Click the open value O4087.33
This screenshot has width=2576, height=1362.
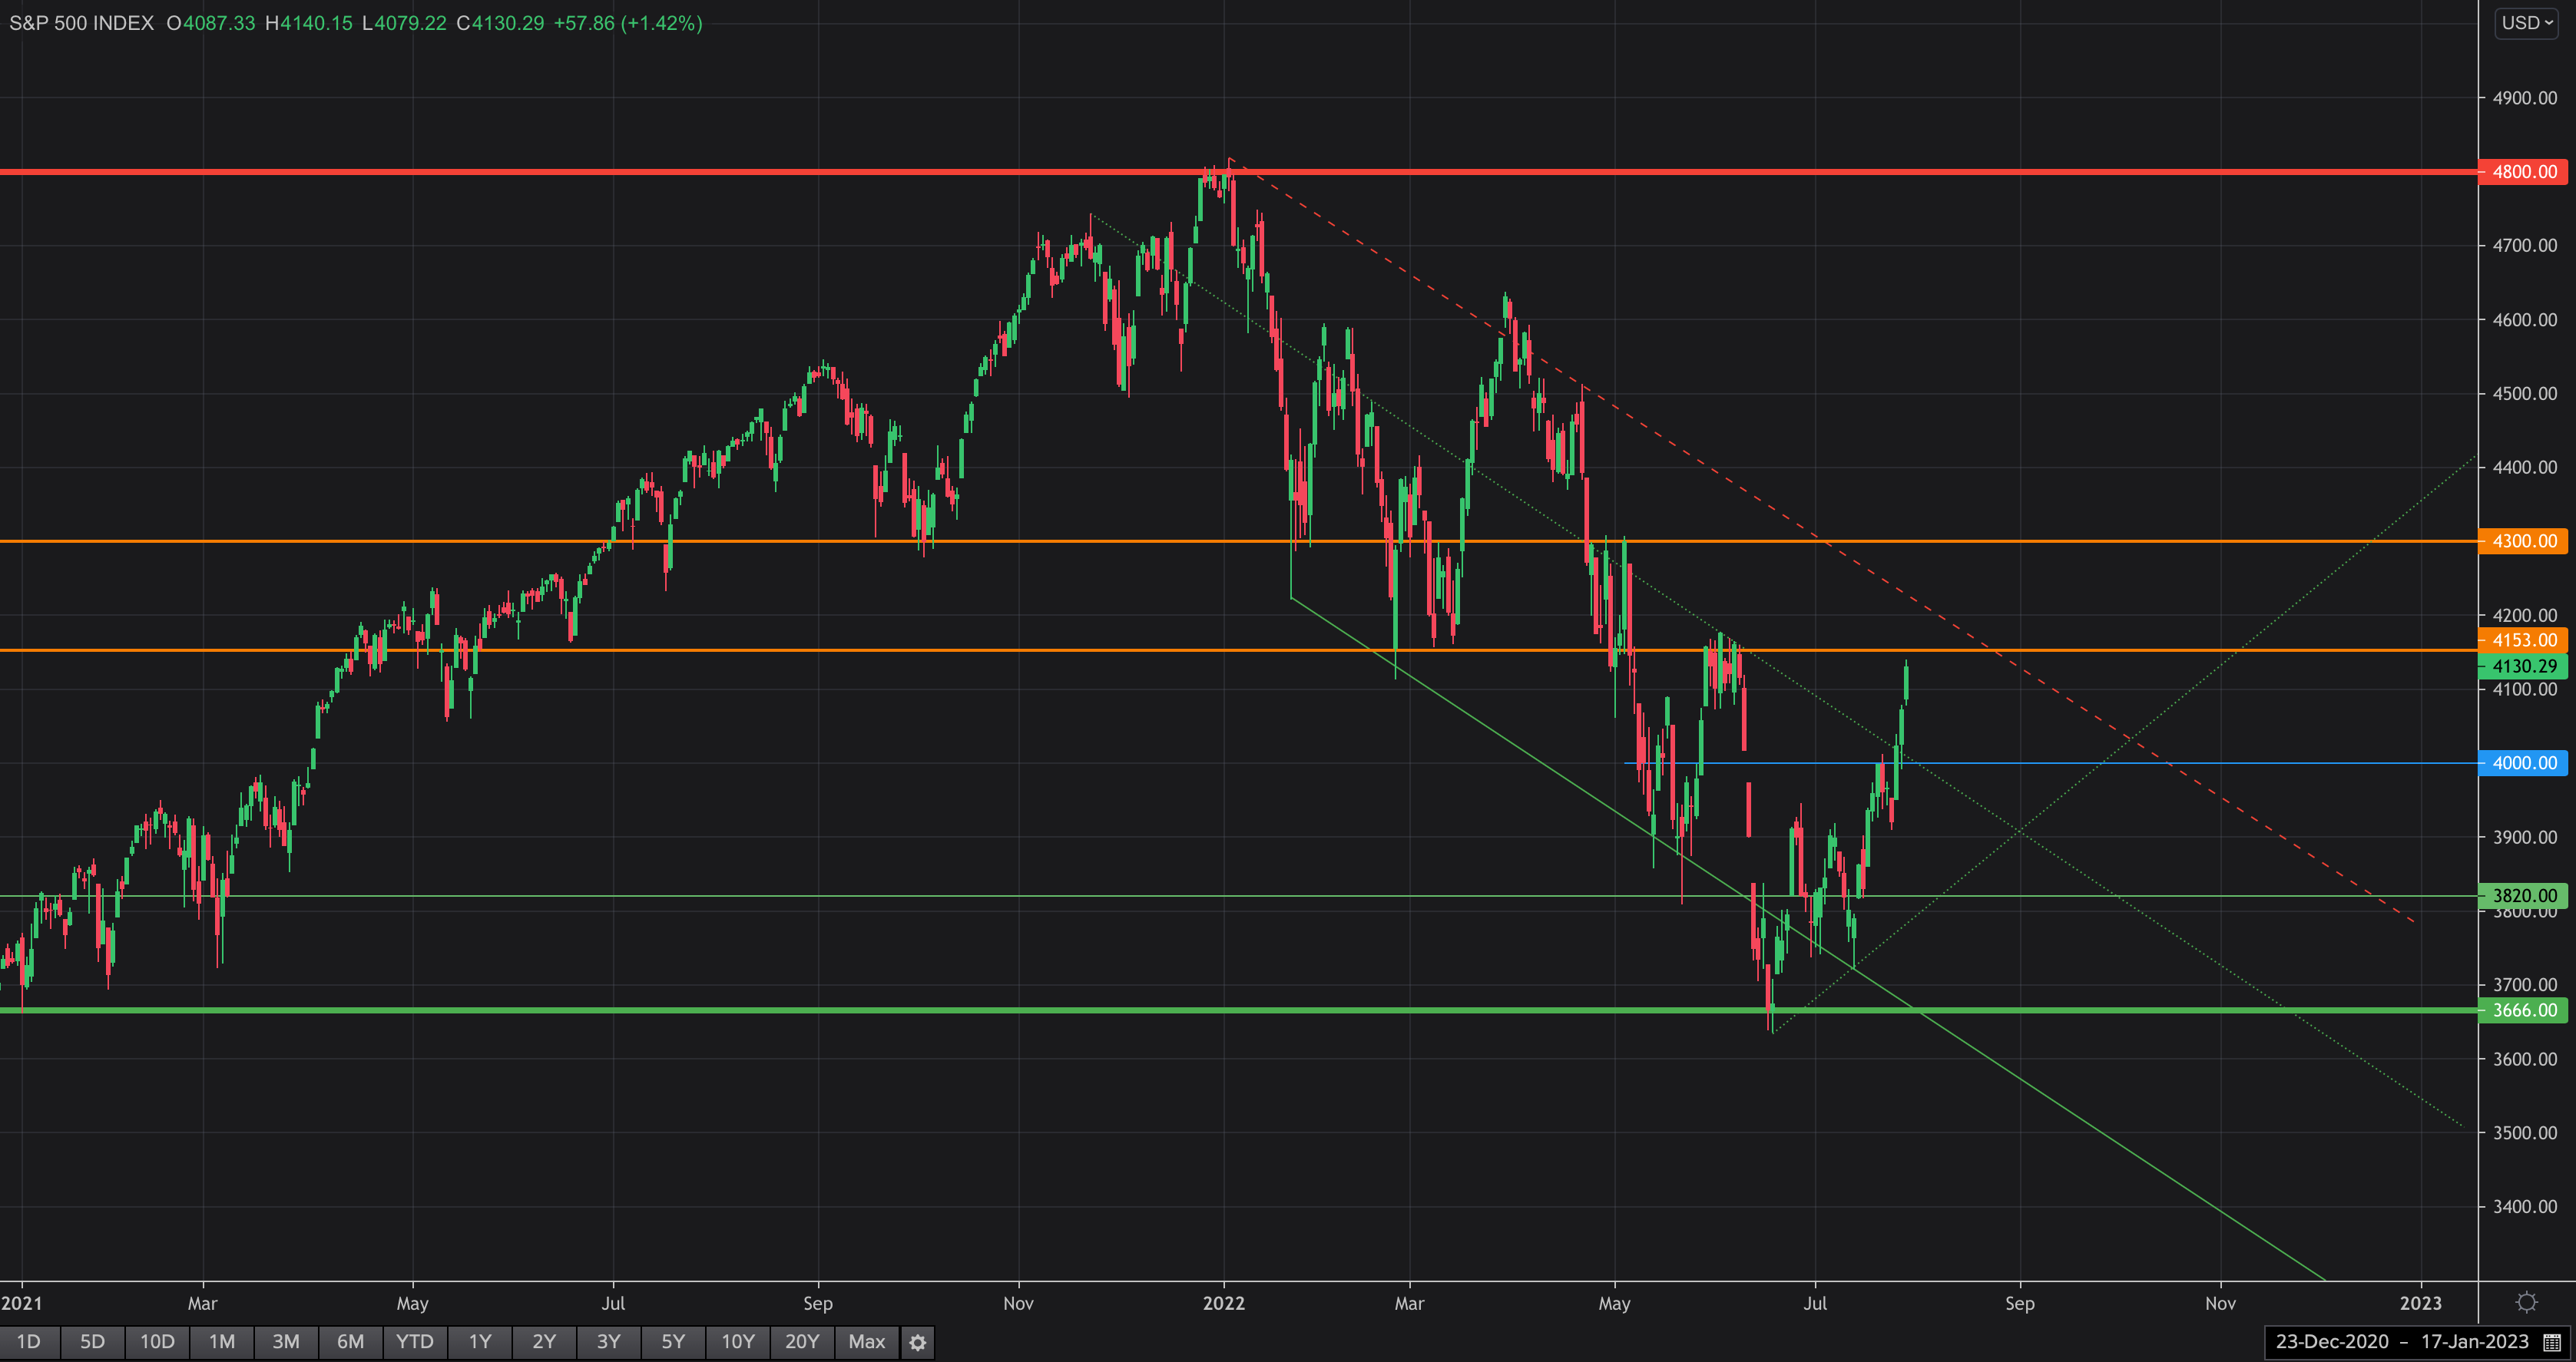pos(211,23)
